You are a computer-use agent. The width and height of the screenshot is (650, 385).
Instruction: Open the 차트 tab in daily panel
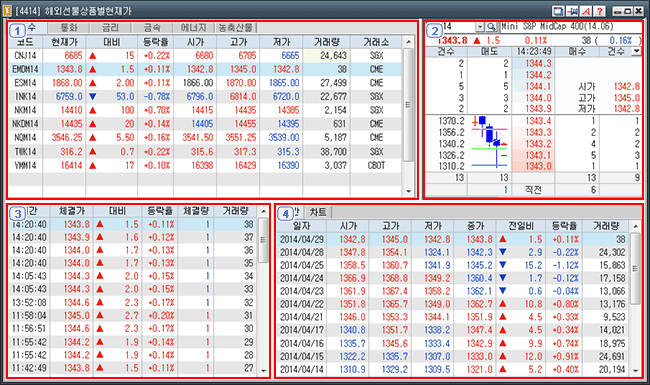[318, 212]
